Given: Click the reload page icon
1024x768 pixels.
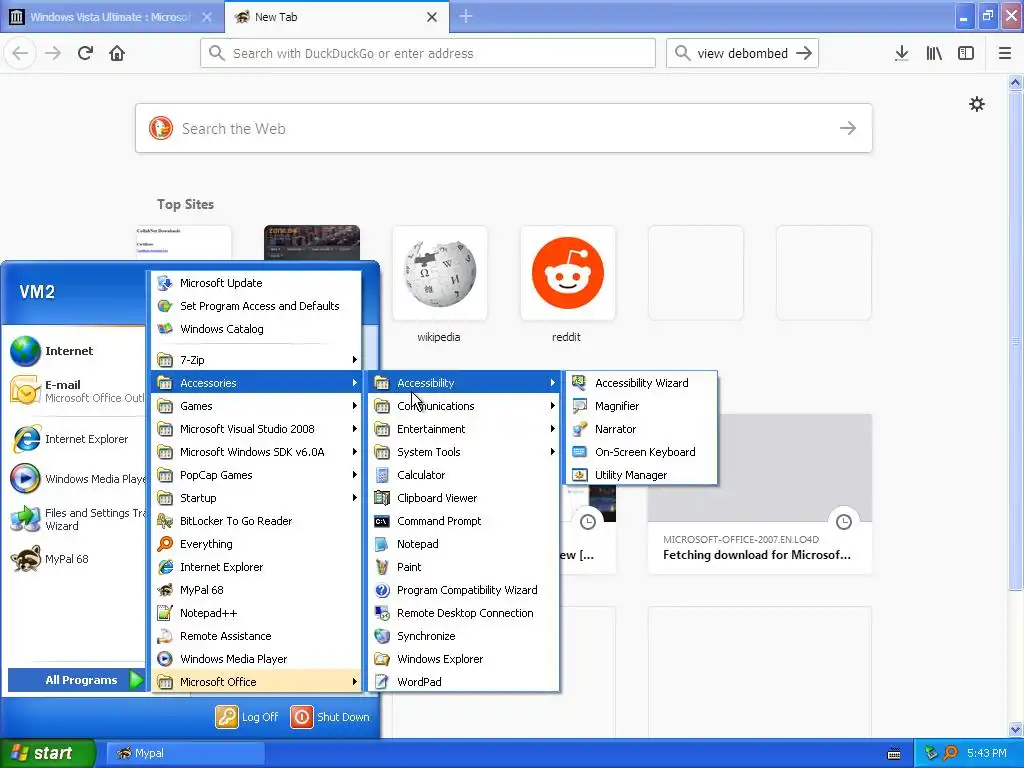Looking at the screenshot, I should 86,53.
